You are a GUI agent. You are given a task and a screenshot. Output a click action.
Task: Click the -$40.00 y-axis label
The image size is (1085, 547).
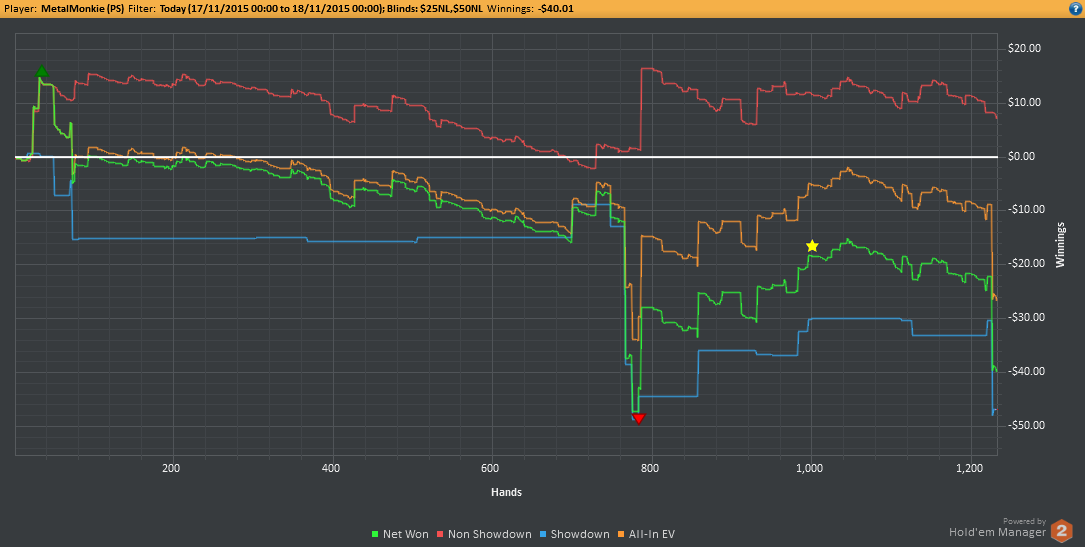pos(1025,372)
